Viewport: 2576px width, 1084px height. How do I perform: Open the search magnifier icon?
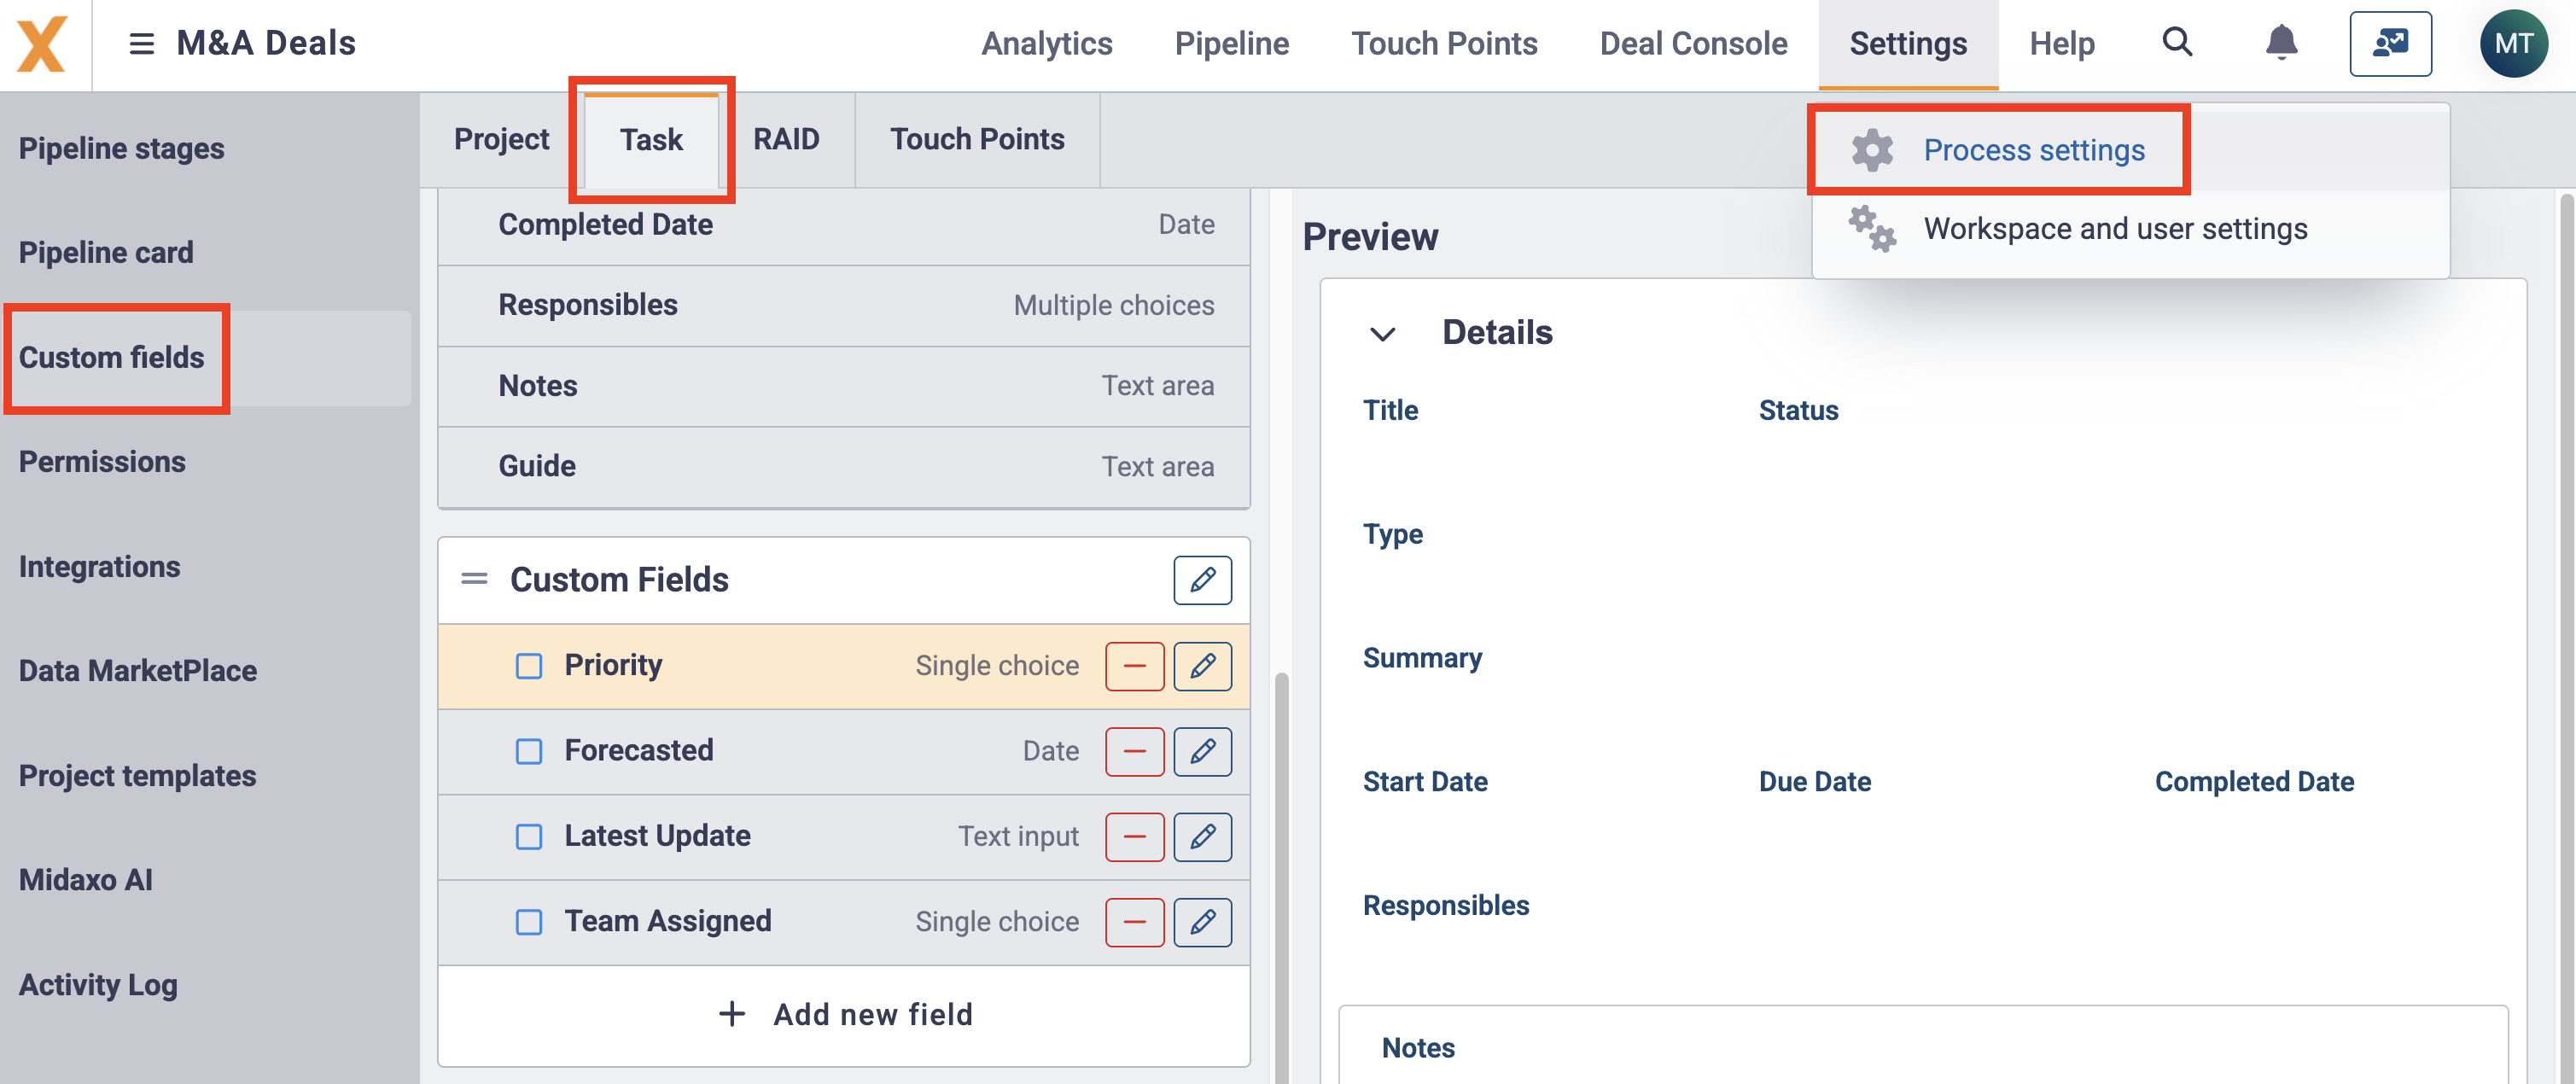[2177, 42]
